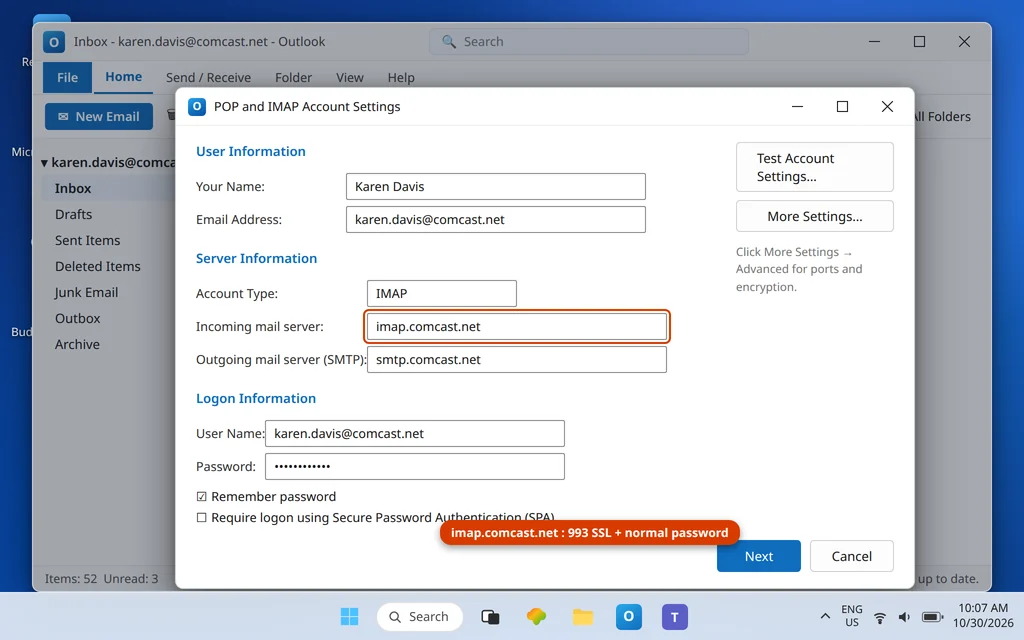Click the battery icon in the system tray

click(932, 617)
